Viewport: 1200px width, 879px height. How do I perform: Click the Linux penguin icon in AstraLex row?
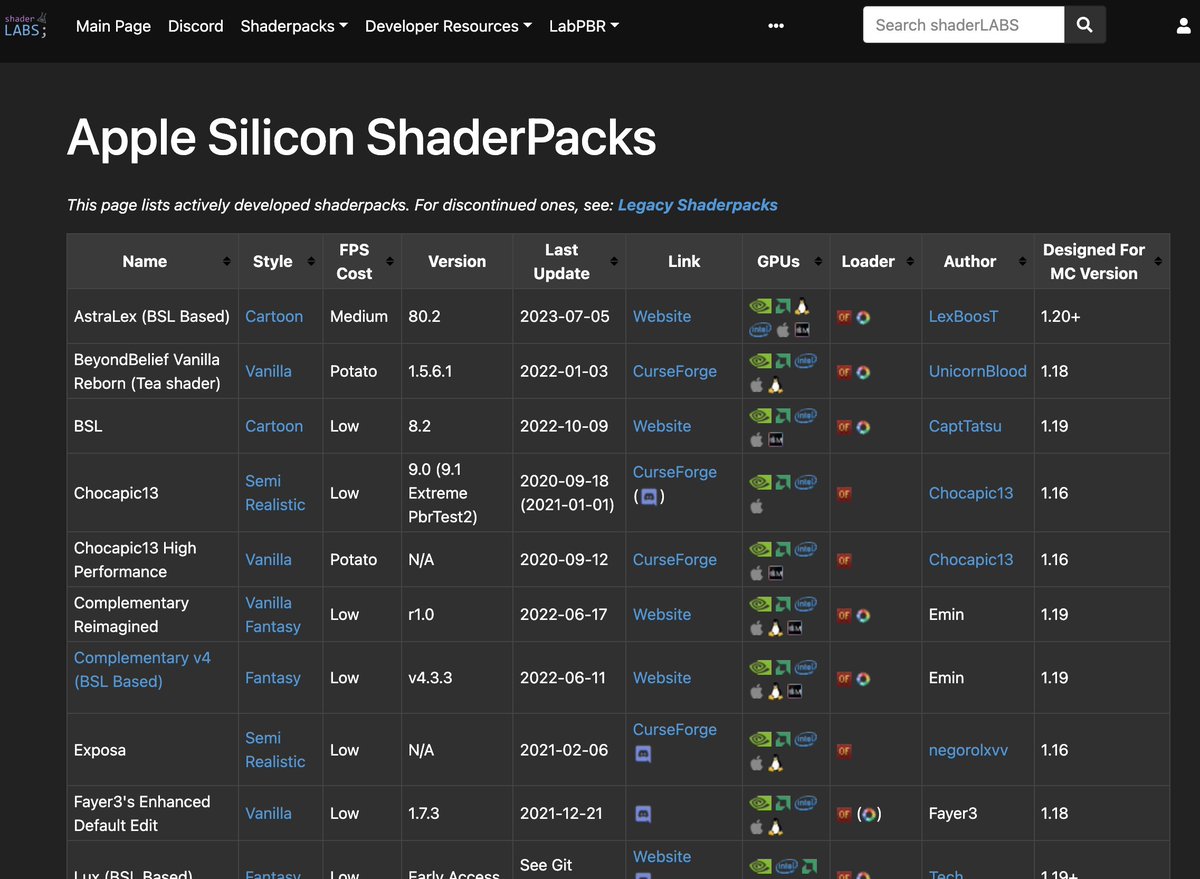(802, 306)
